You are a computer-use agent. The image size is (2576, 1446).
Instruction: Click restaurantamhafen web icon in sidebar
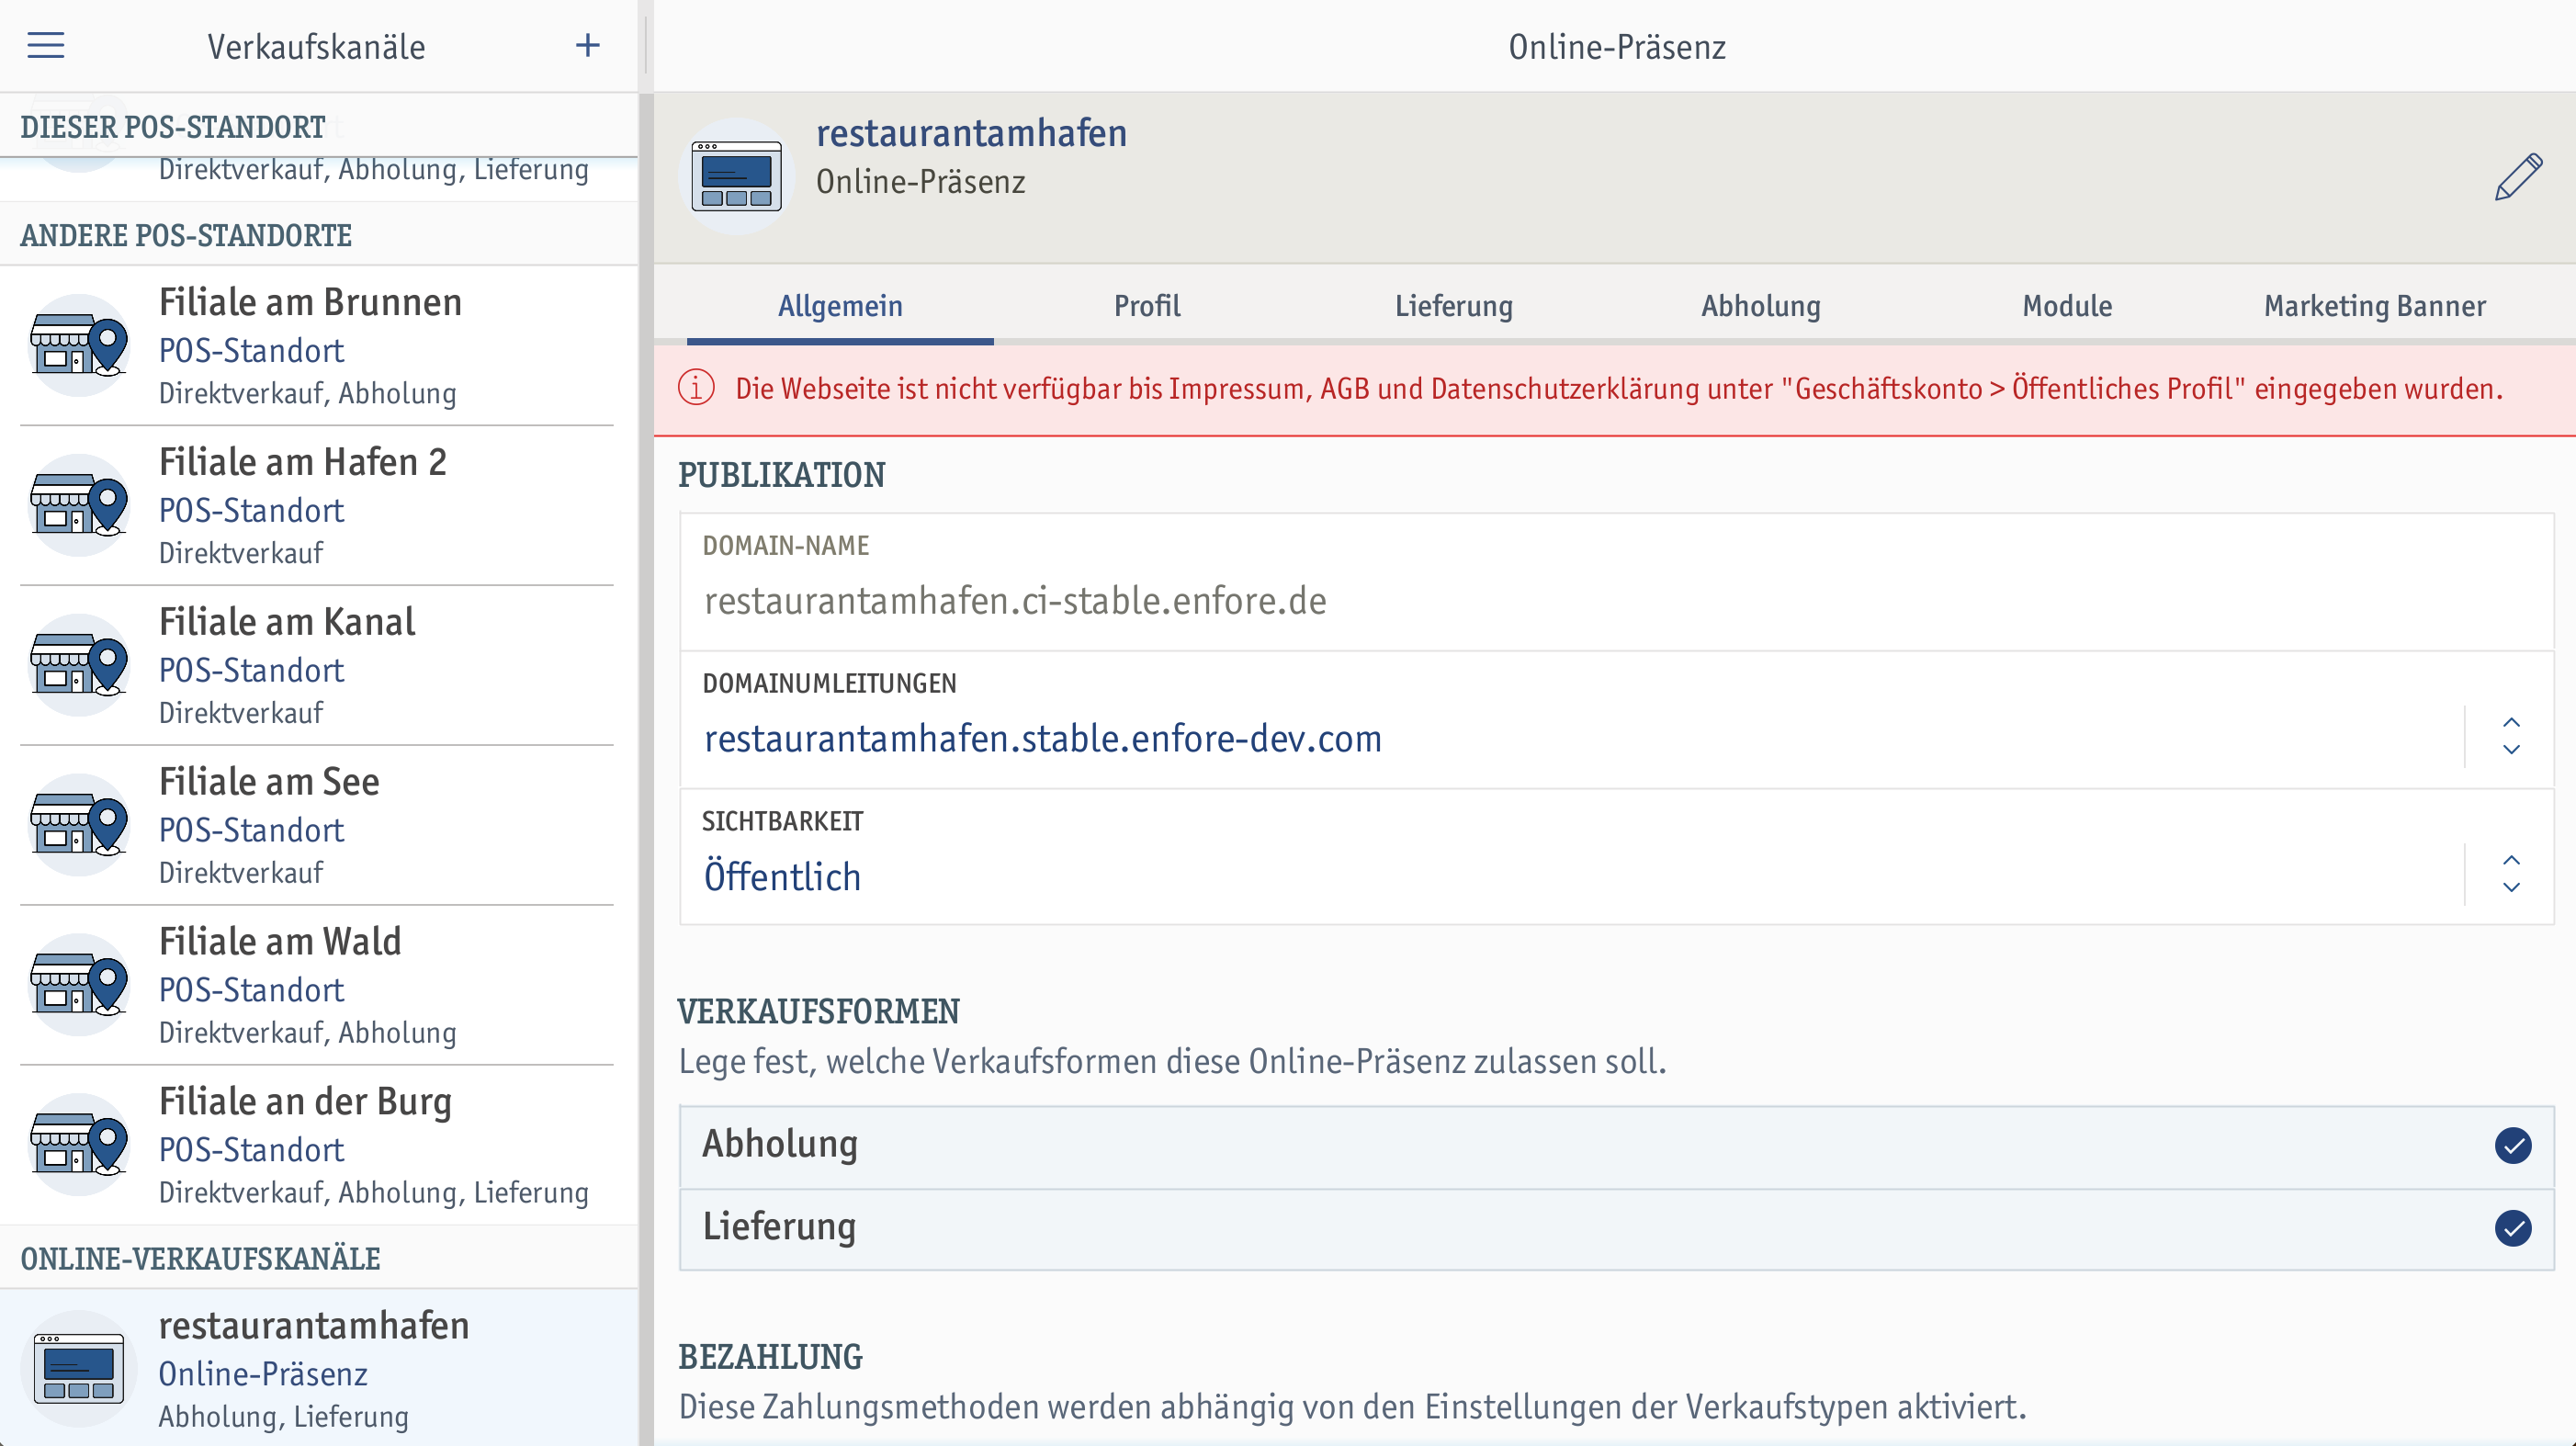(x=79, y=1369)
